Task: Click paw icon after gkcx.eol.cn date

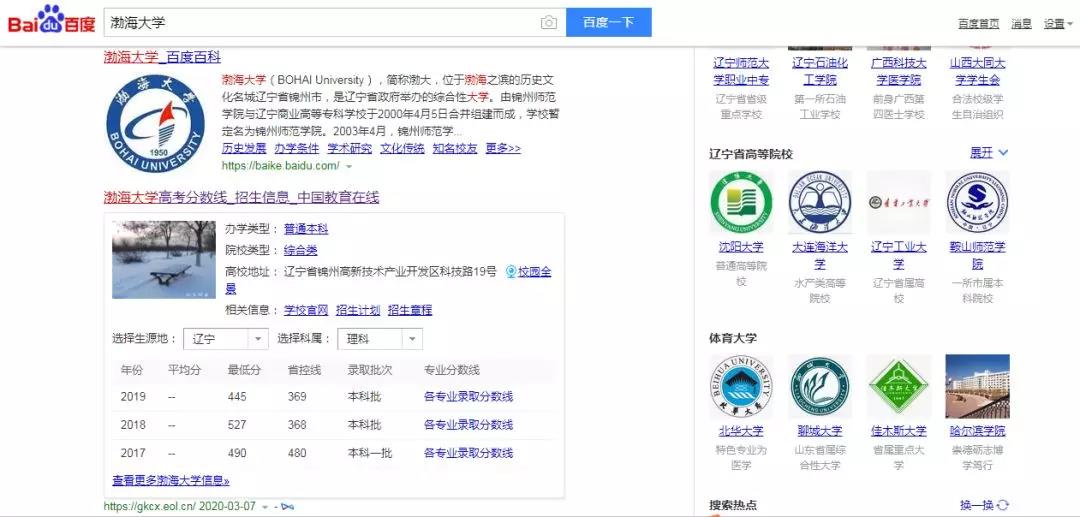Action: 287,507
